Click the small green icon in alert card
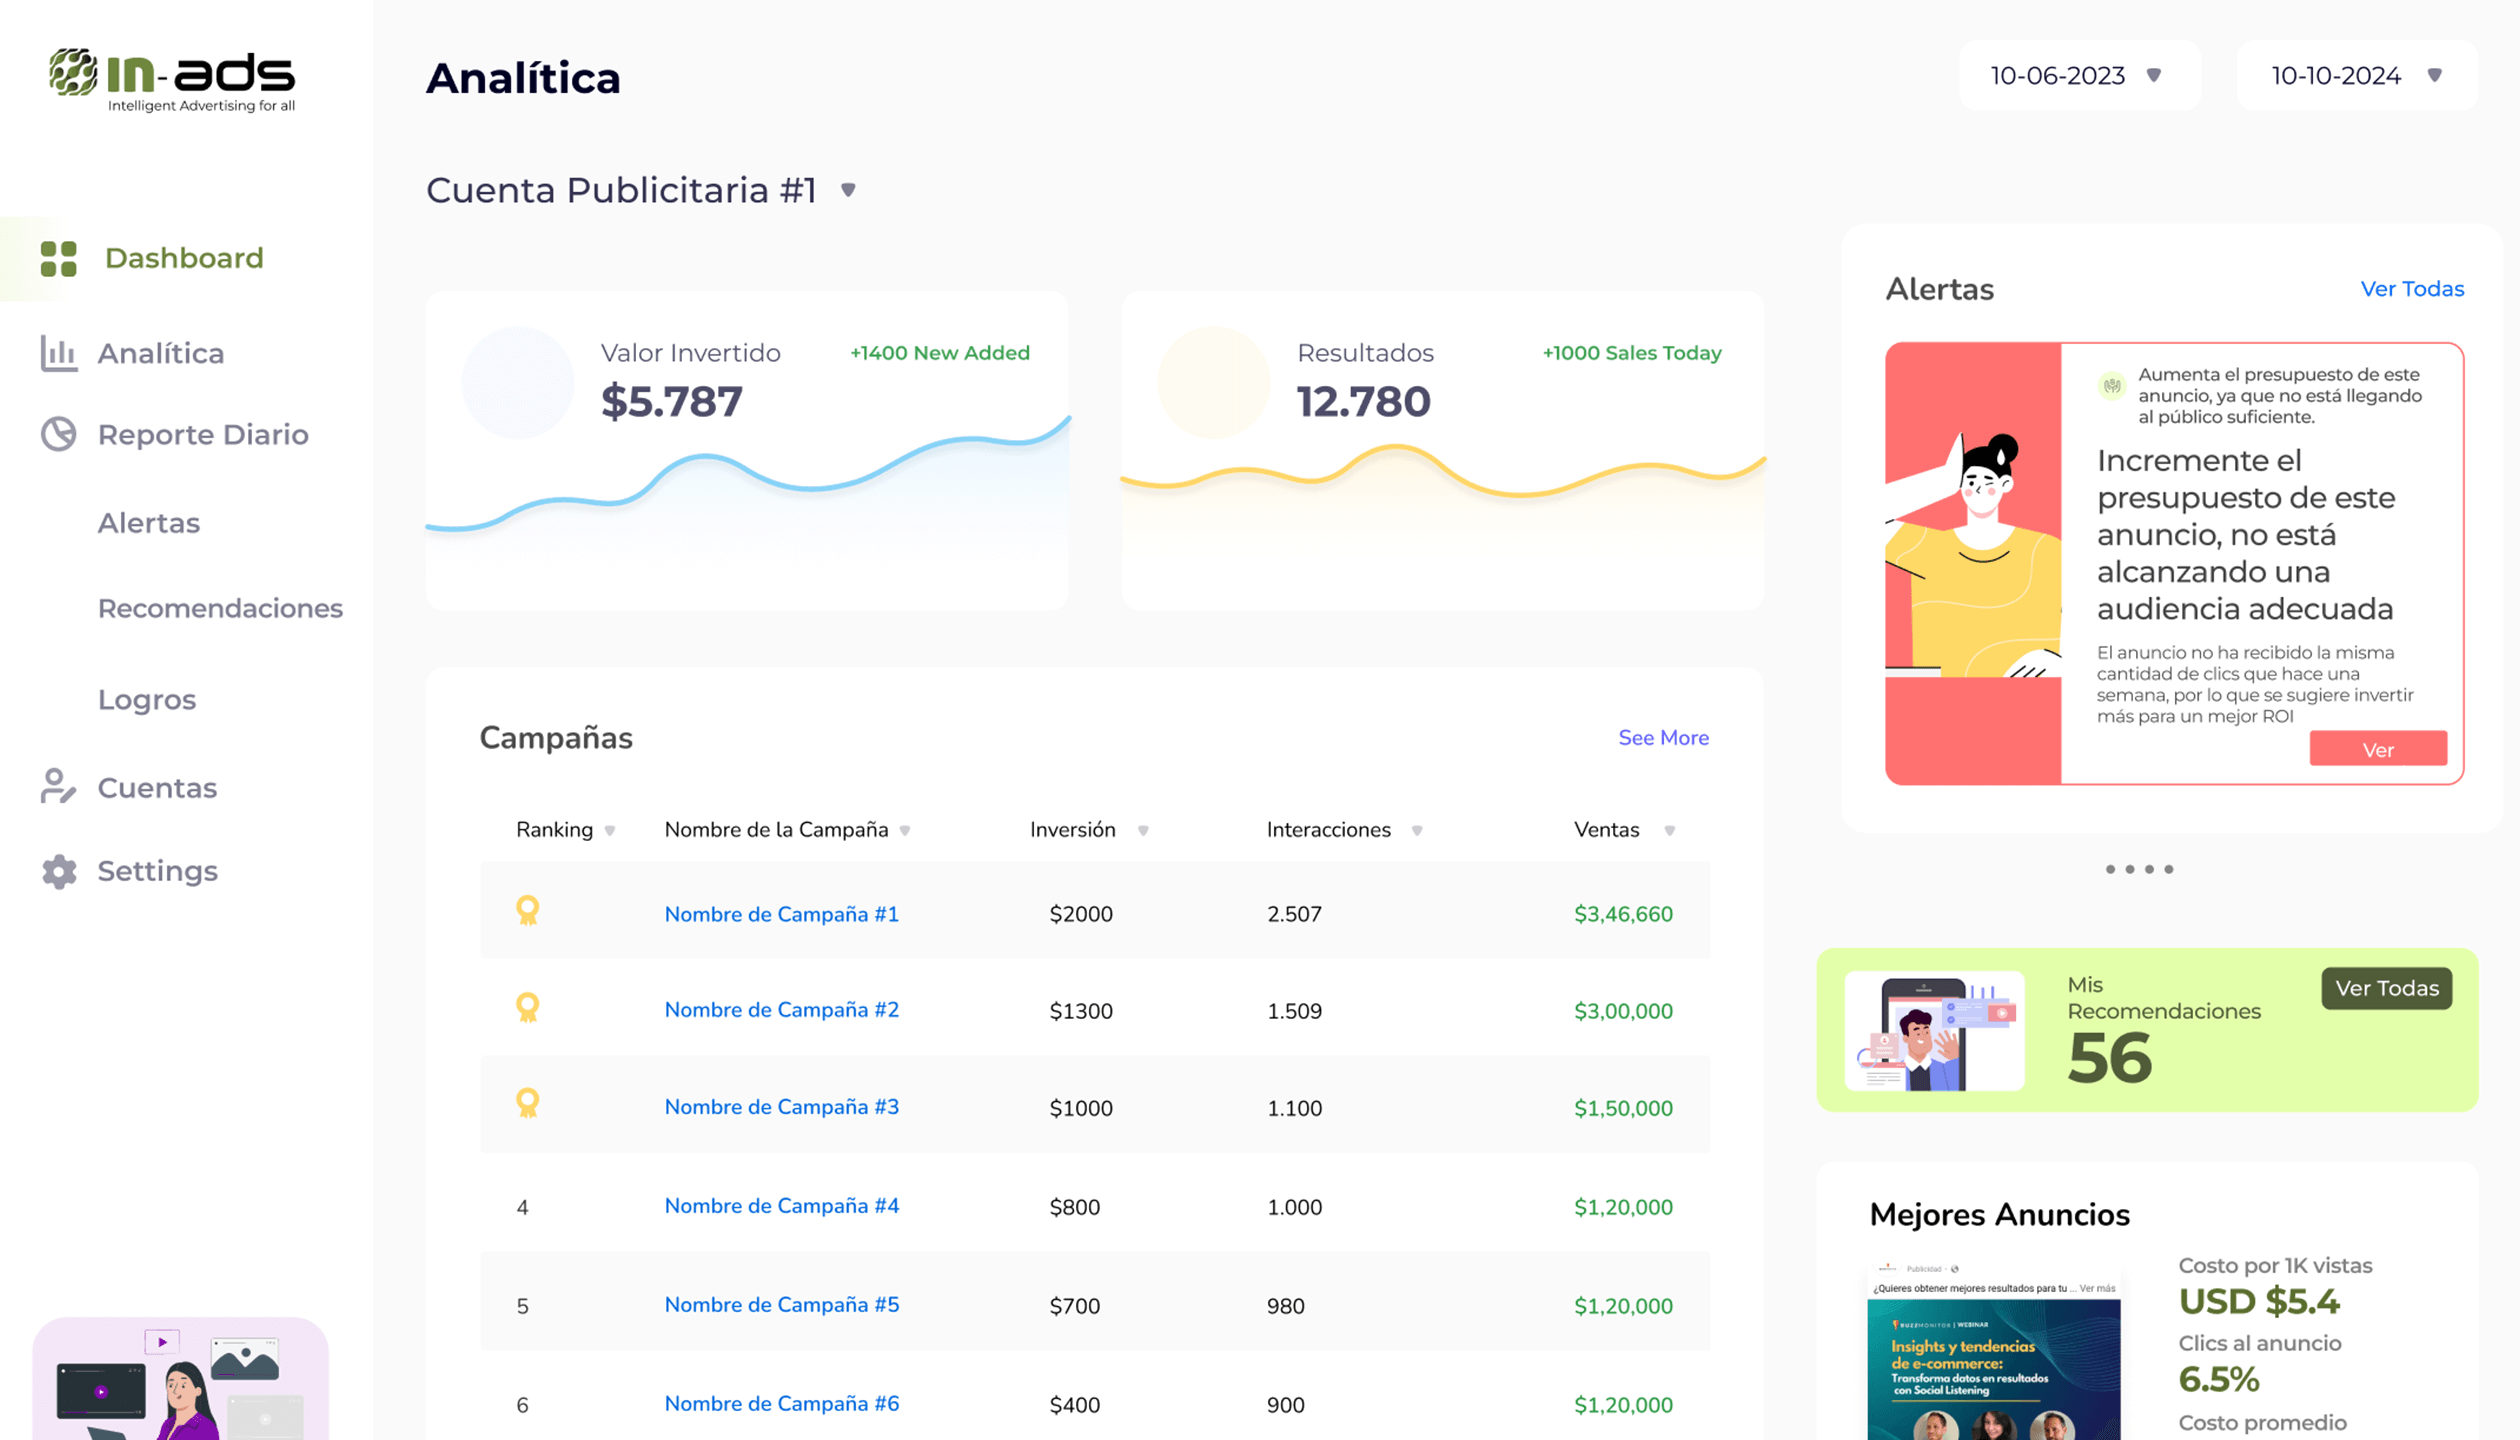The height and width of the screenshot is (1440, 2520). tap(2111, 386)
